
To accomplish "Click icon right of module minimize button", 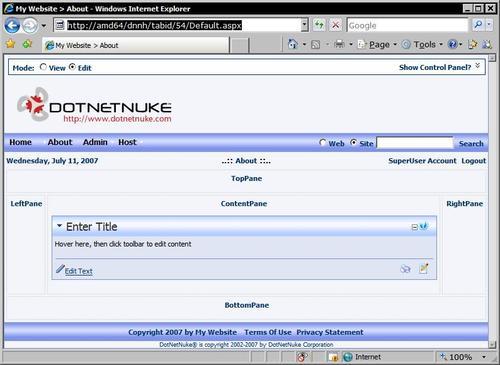I will (424, 226).
